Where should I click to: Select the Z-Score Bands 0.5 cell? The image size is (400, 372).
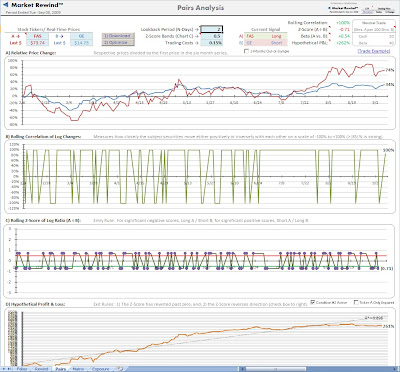[x=212, y=36]
